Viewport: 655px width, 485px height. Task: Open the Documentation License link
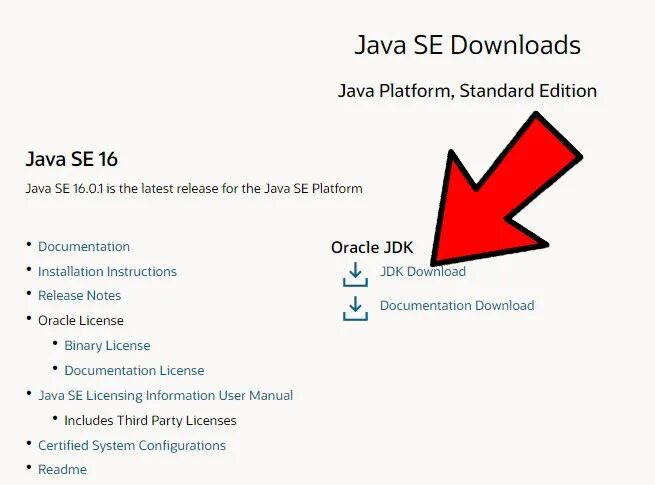(134, 371)
